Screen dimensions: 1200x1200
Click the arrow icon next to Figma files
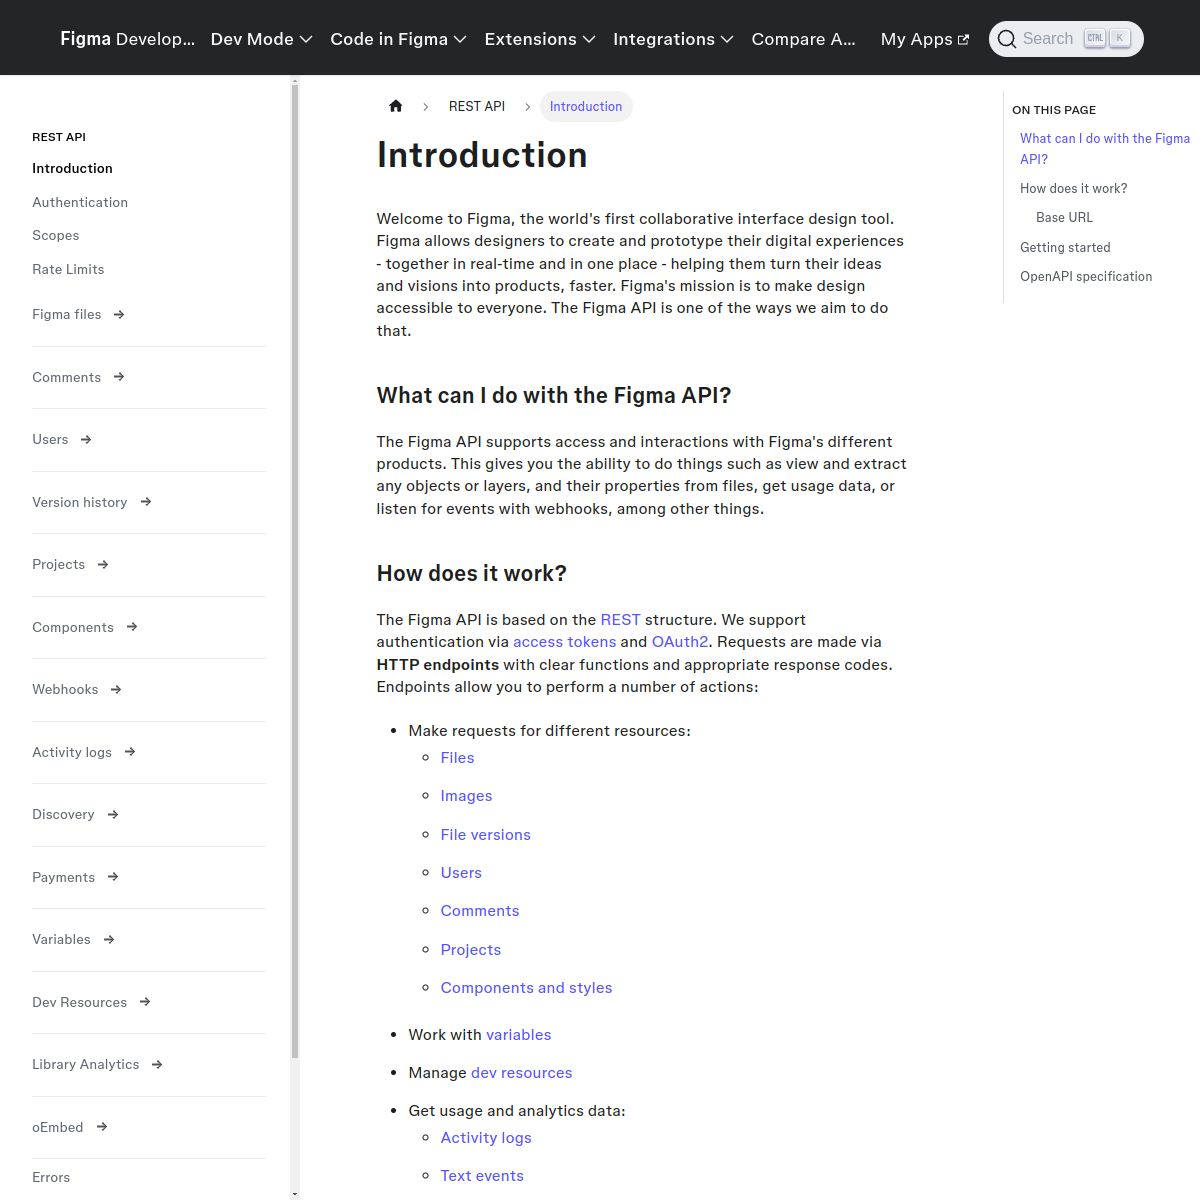coord(119,315)
